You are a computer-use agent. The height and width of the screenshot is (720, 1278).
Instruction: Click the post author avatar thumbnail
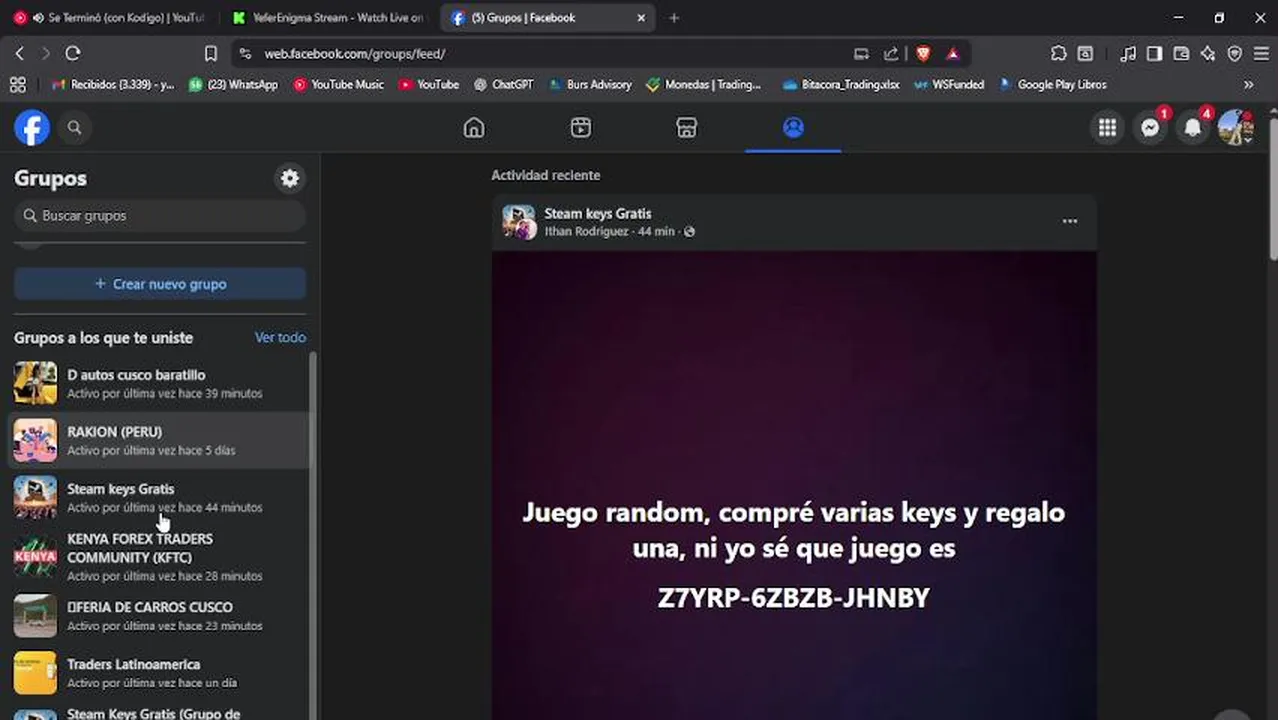(519, 222)
